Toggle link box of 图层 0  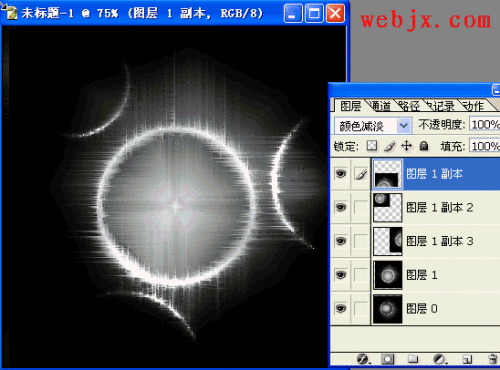(361, 308)
